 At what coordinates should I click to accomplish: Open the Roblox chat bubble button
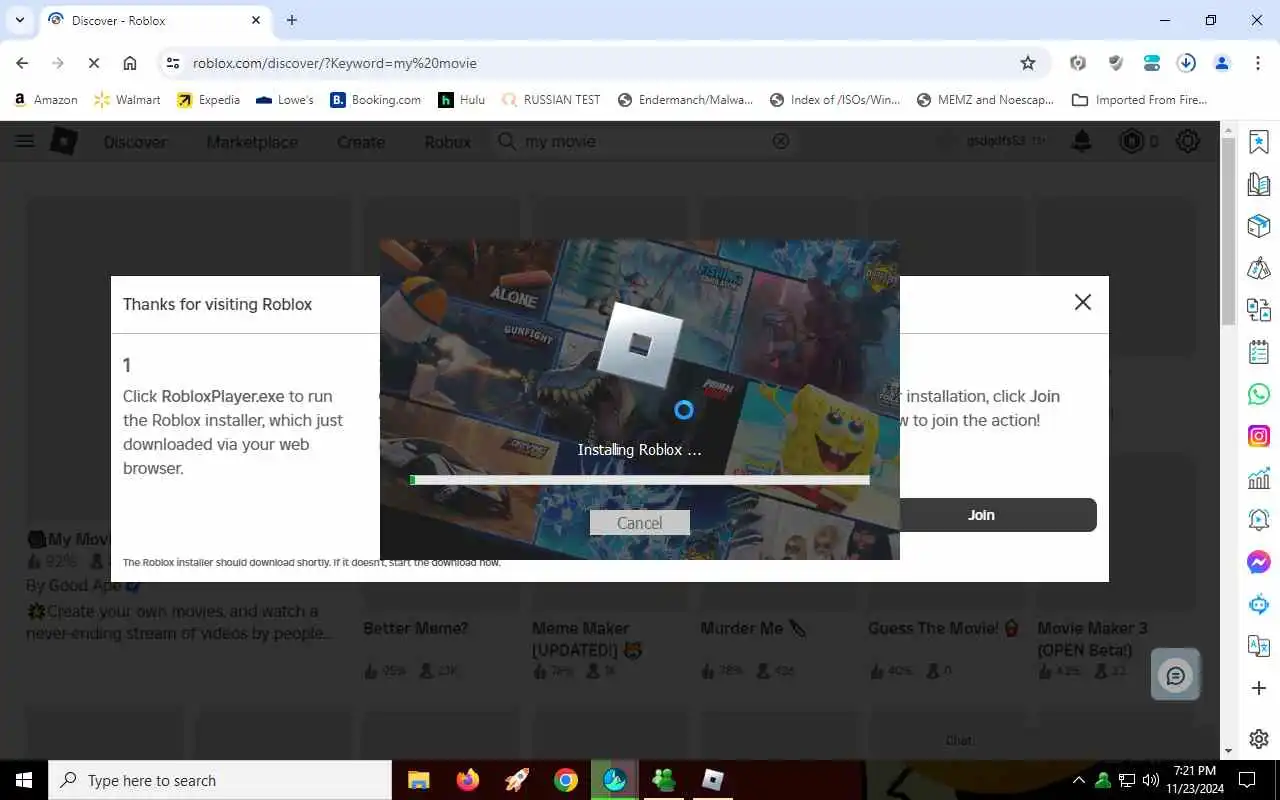tap(1176, 676)
